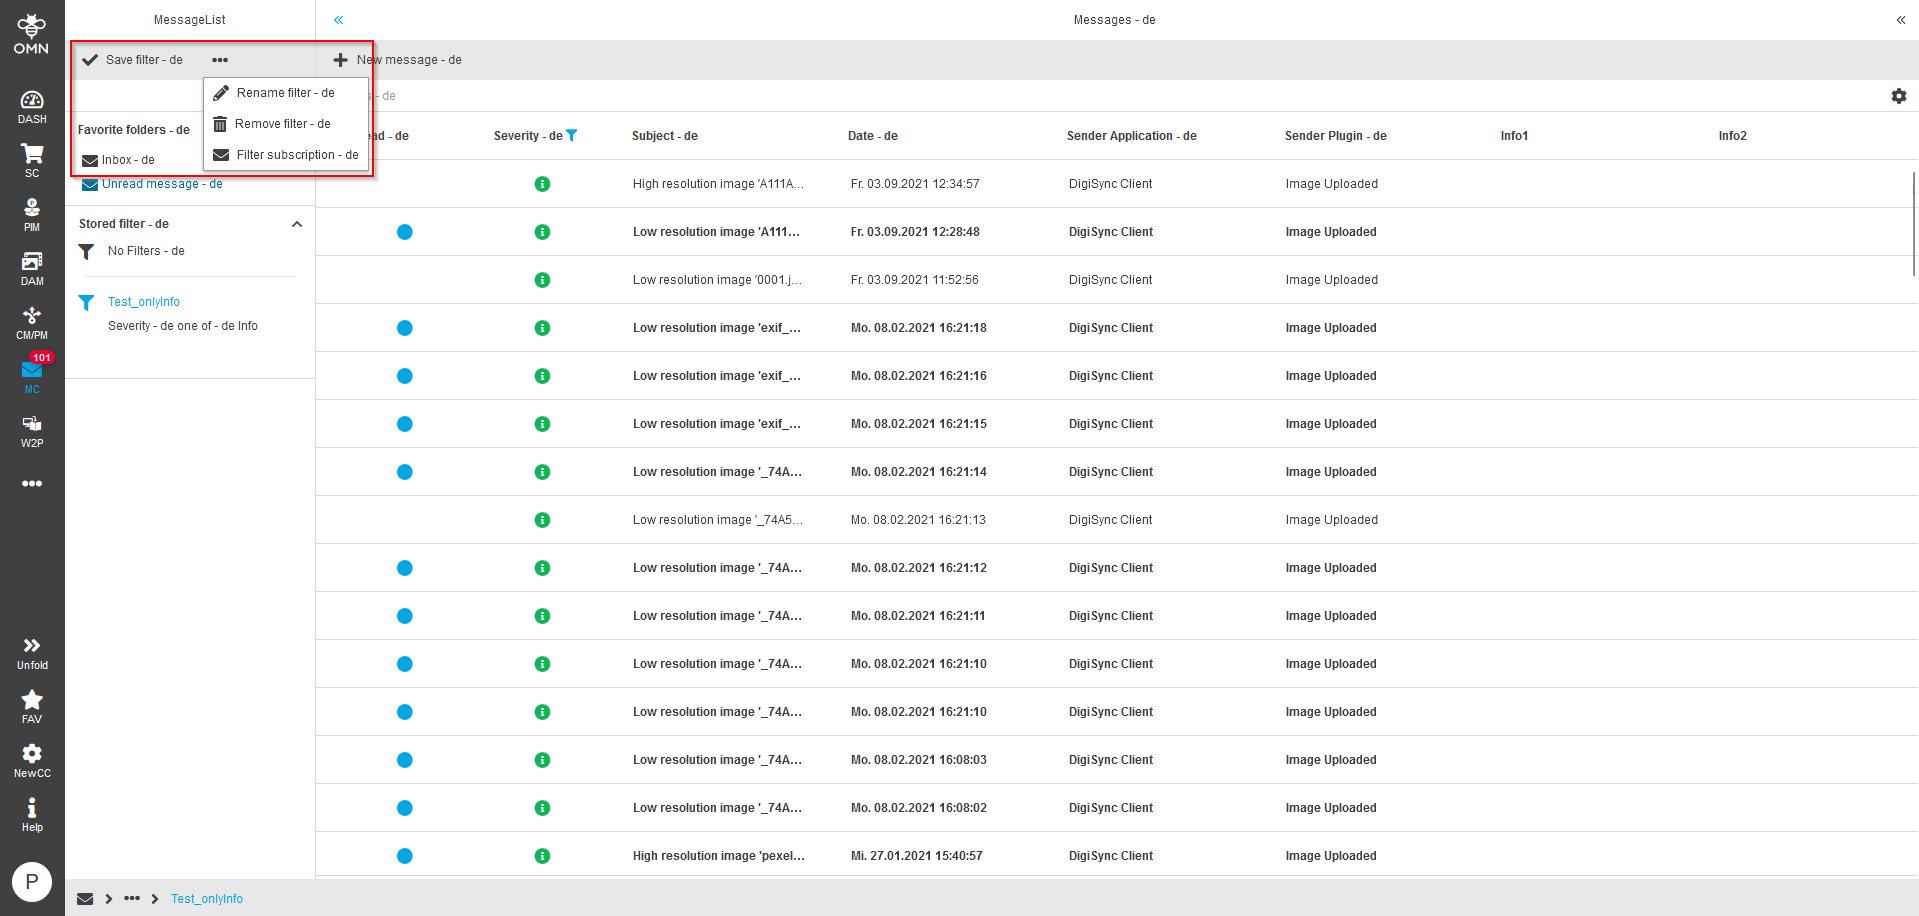1919x916 pixels.
Task: Toggle the unread dot on the 12:28:48 message
Action: pyautogui.click(x=405, y=232)
